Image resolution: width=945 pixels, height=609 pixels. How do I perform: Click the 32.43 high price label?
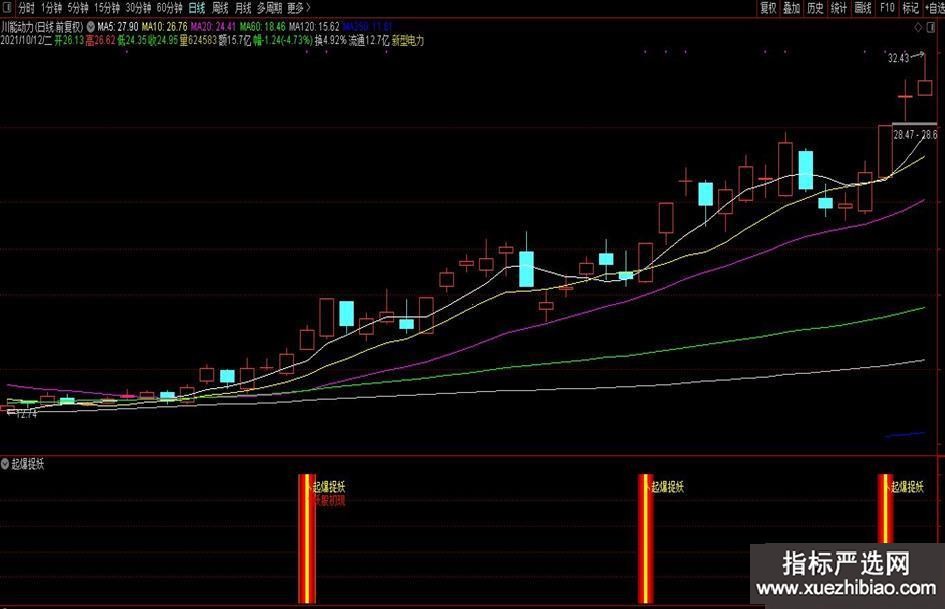pos(898,58)
